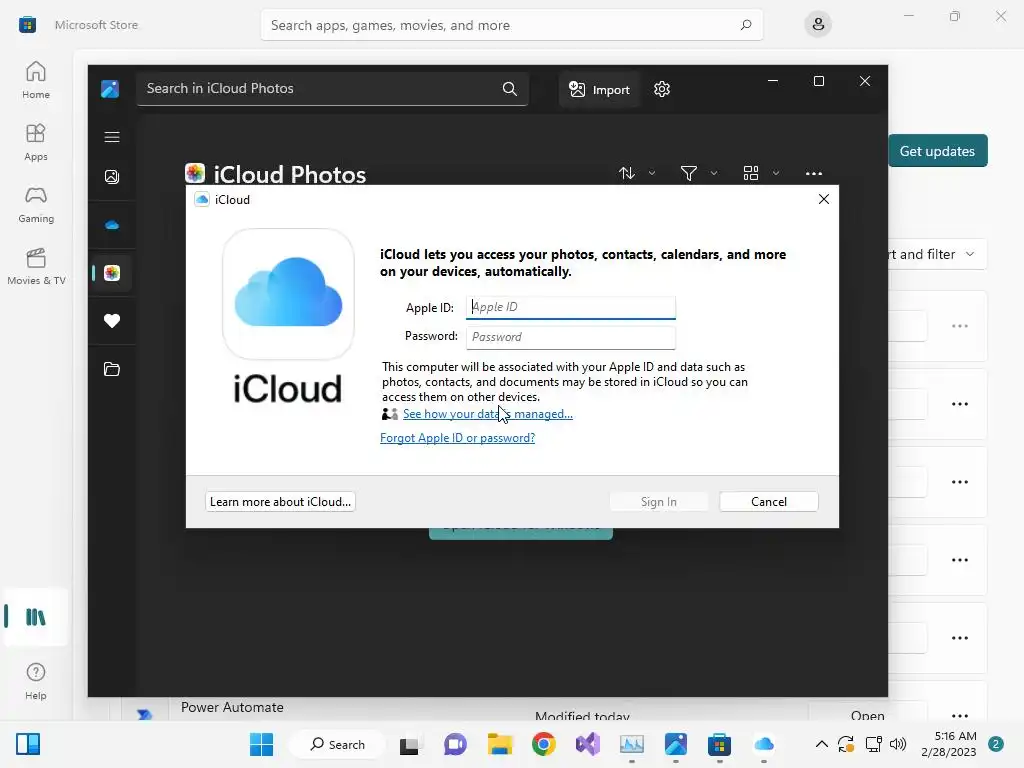Open See how your data is managed link
1024x768 pixels.
pos(488,414)
